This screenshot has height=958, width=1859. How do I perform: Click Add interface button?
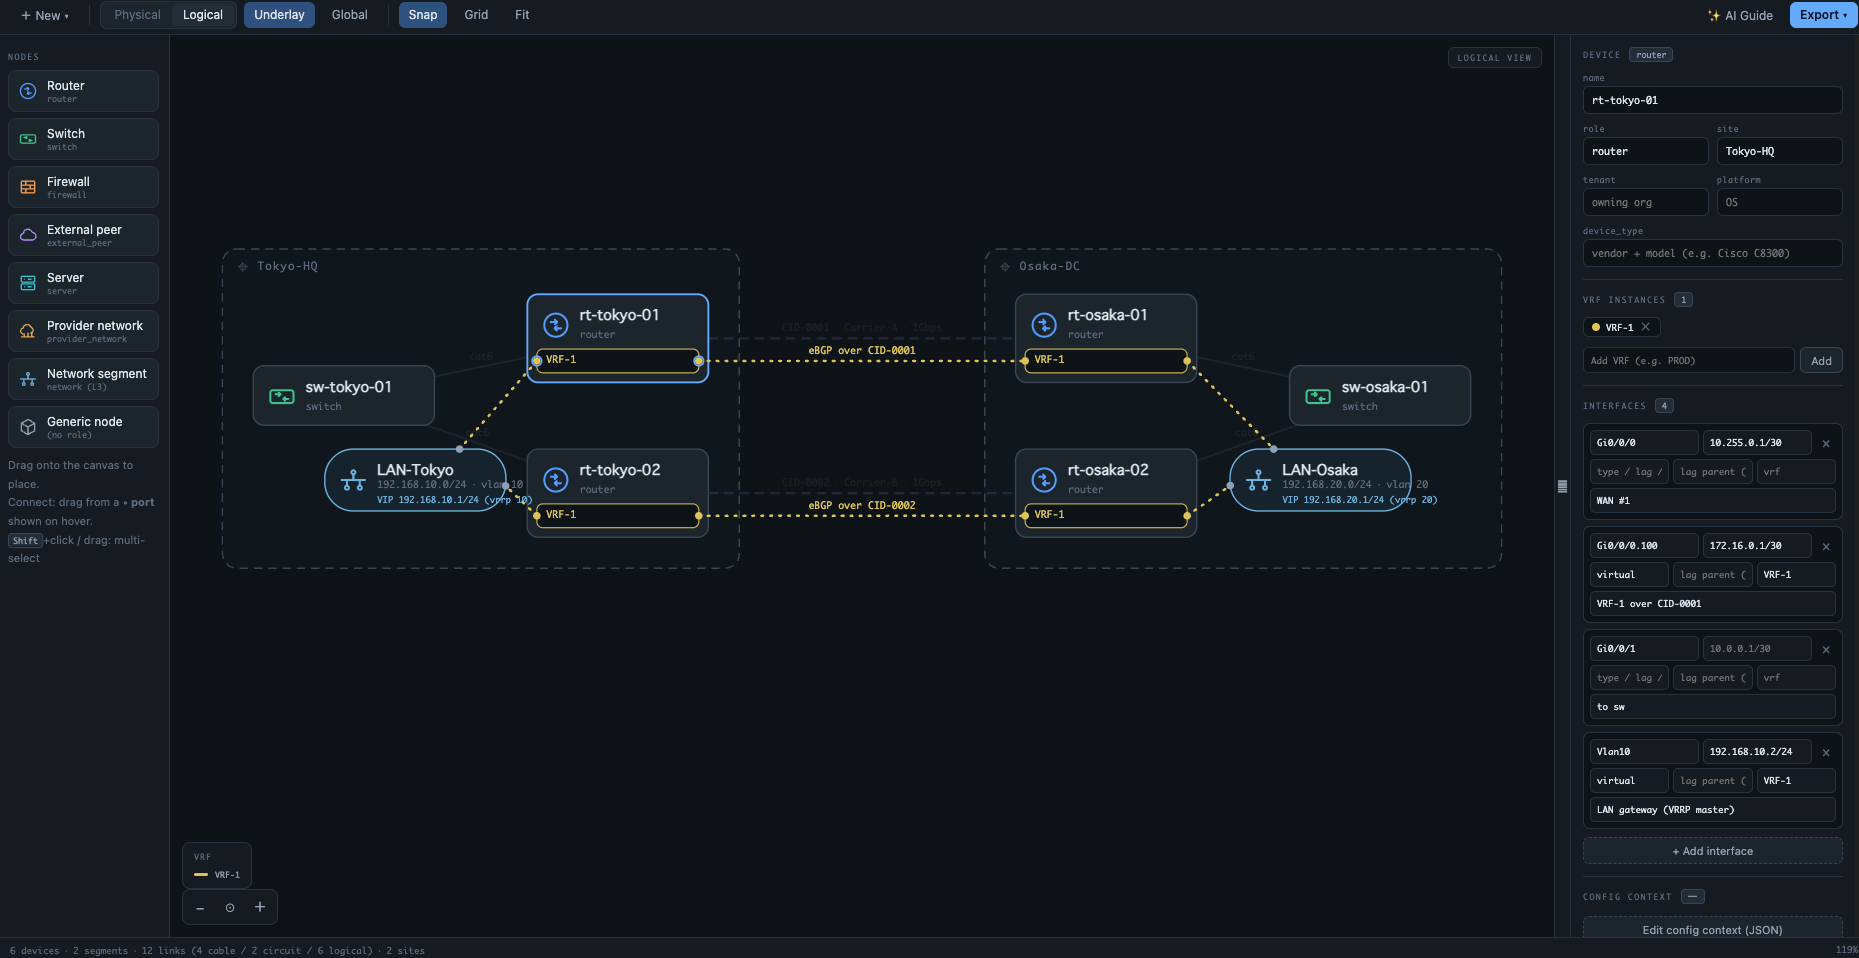(1712, 851)
